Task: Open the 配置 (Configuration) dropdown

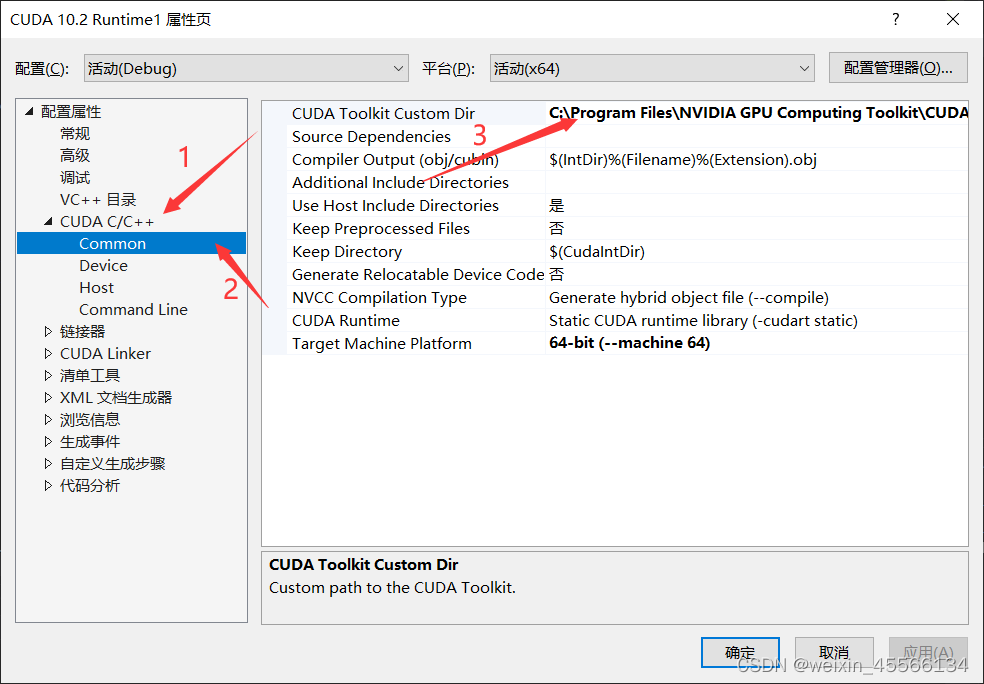Action: [x=244, y=67]
